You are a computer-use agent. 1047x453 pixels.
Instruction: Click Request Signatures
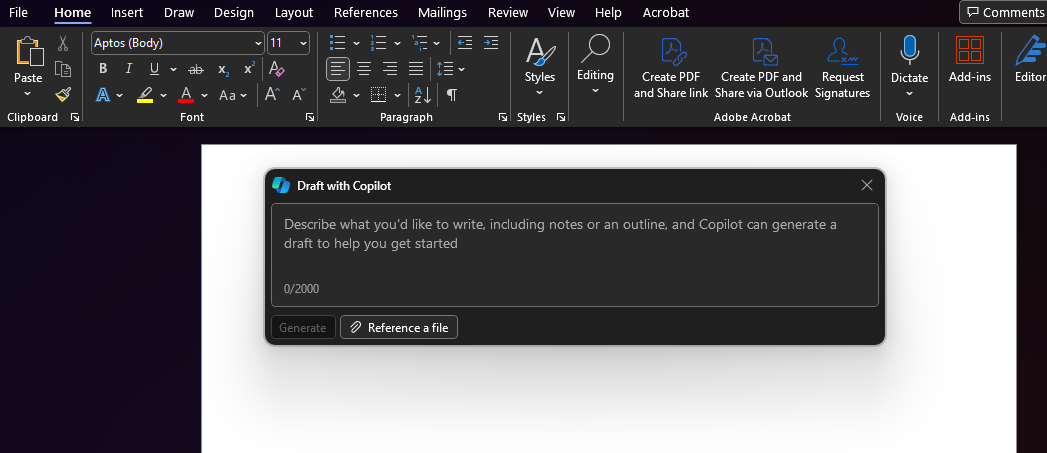(x=843, y=67)
